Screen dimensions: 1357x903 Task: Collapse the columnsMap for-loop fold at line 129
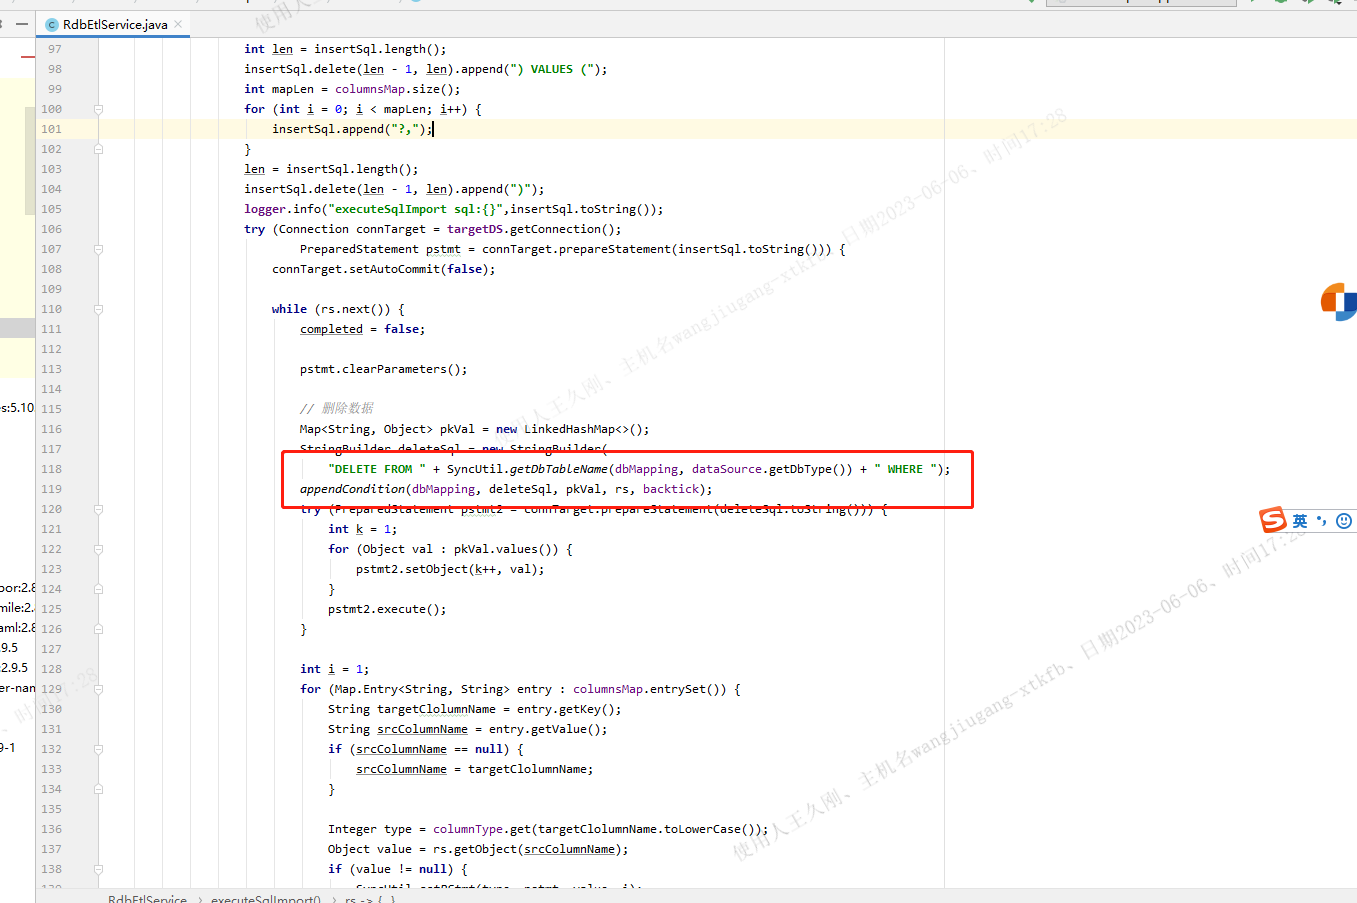click(x=98, y=689)
